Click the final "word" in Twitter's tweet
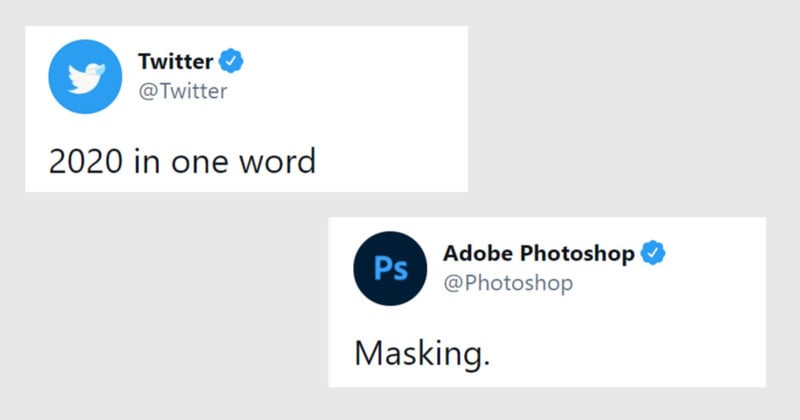800x420 pixels. coord(275,159)
